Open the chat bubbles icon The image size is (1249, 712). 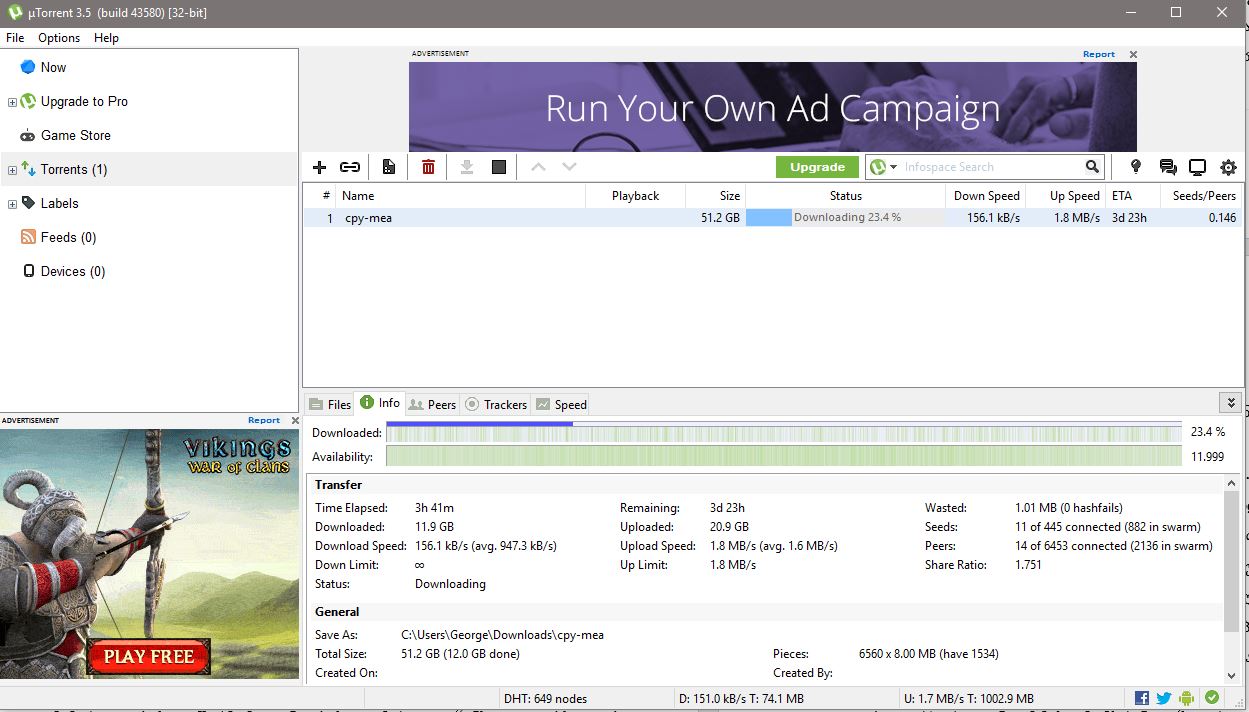coord(1167,167)
